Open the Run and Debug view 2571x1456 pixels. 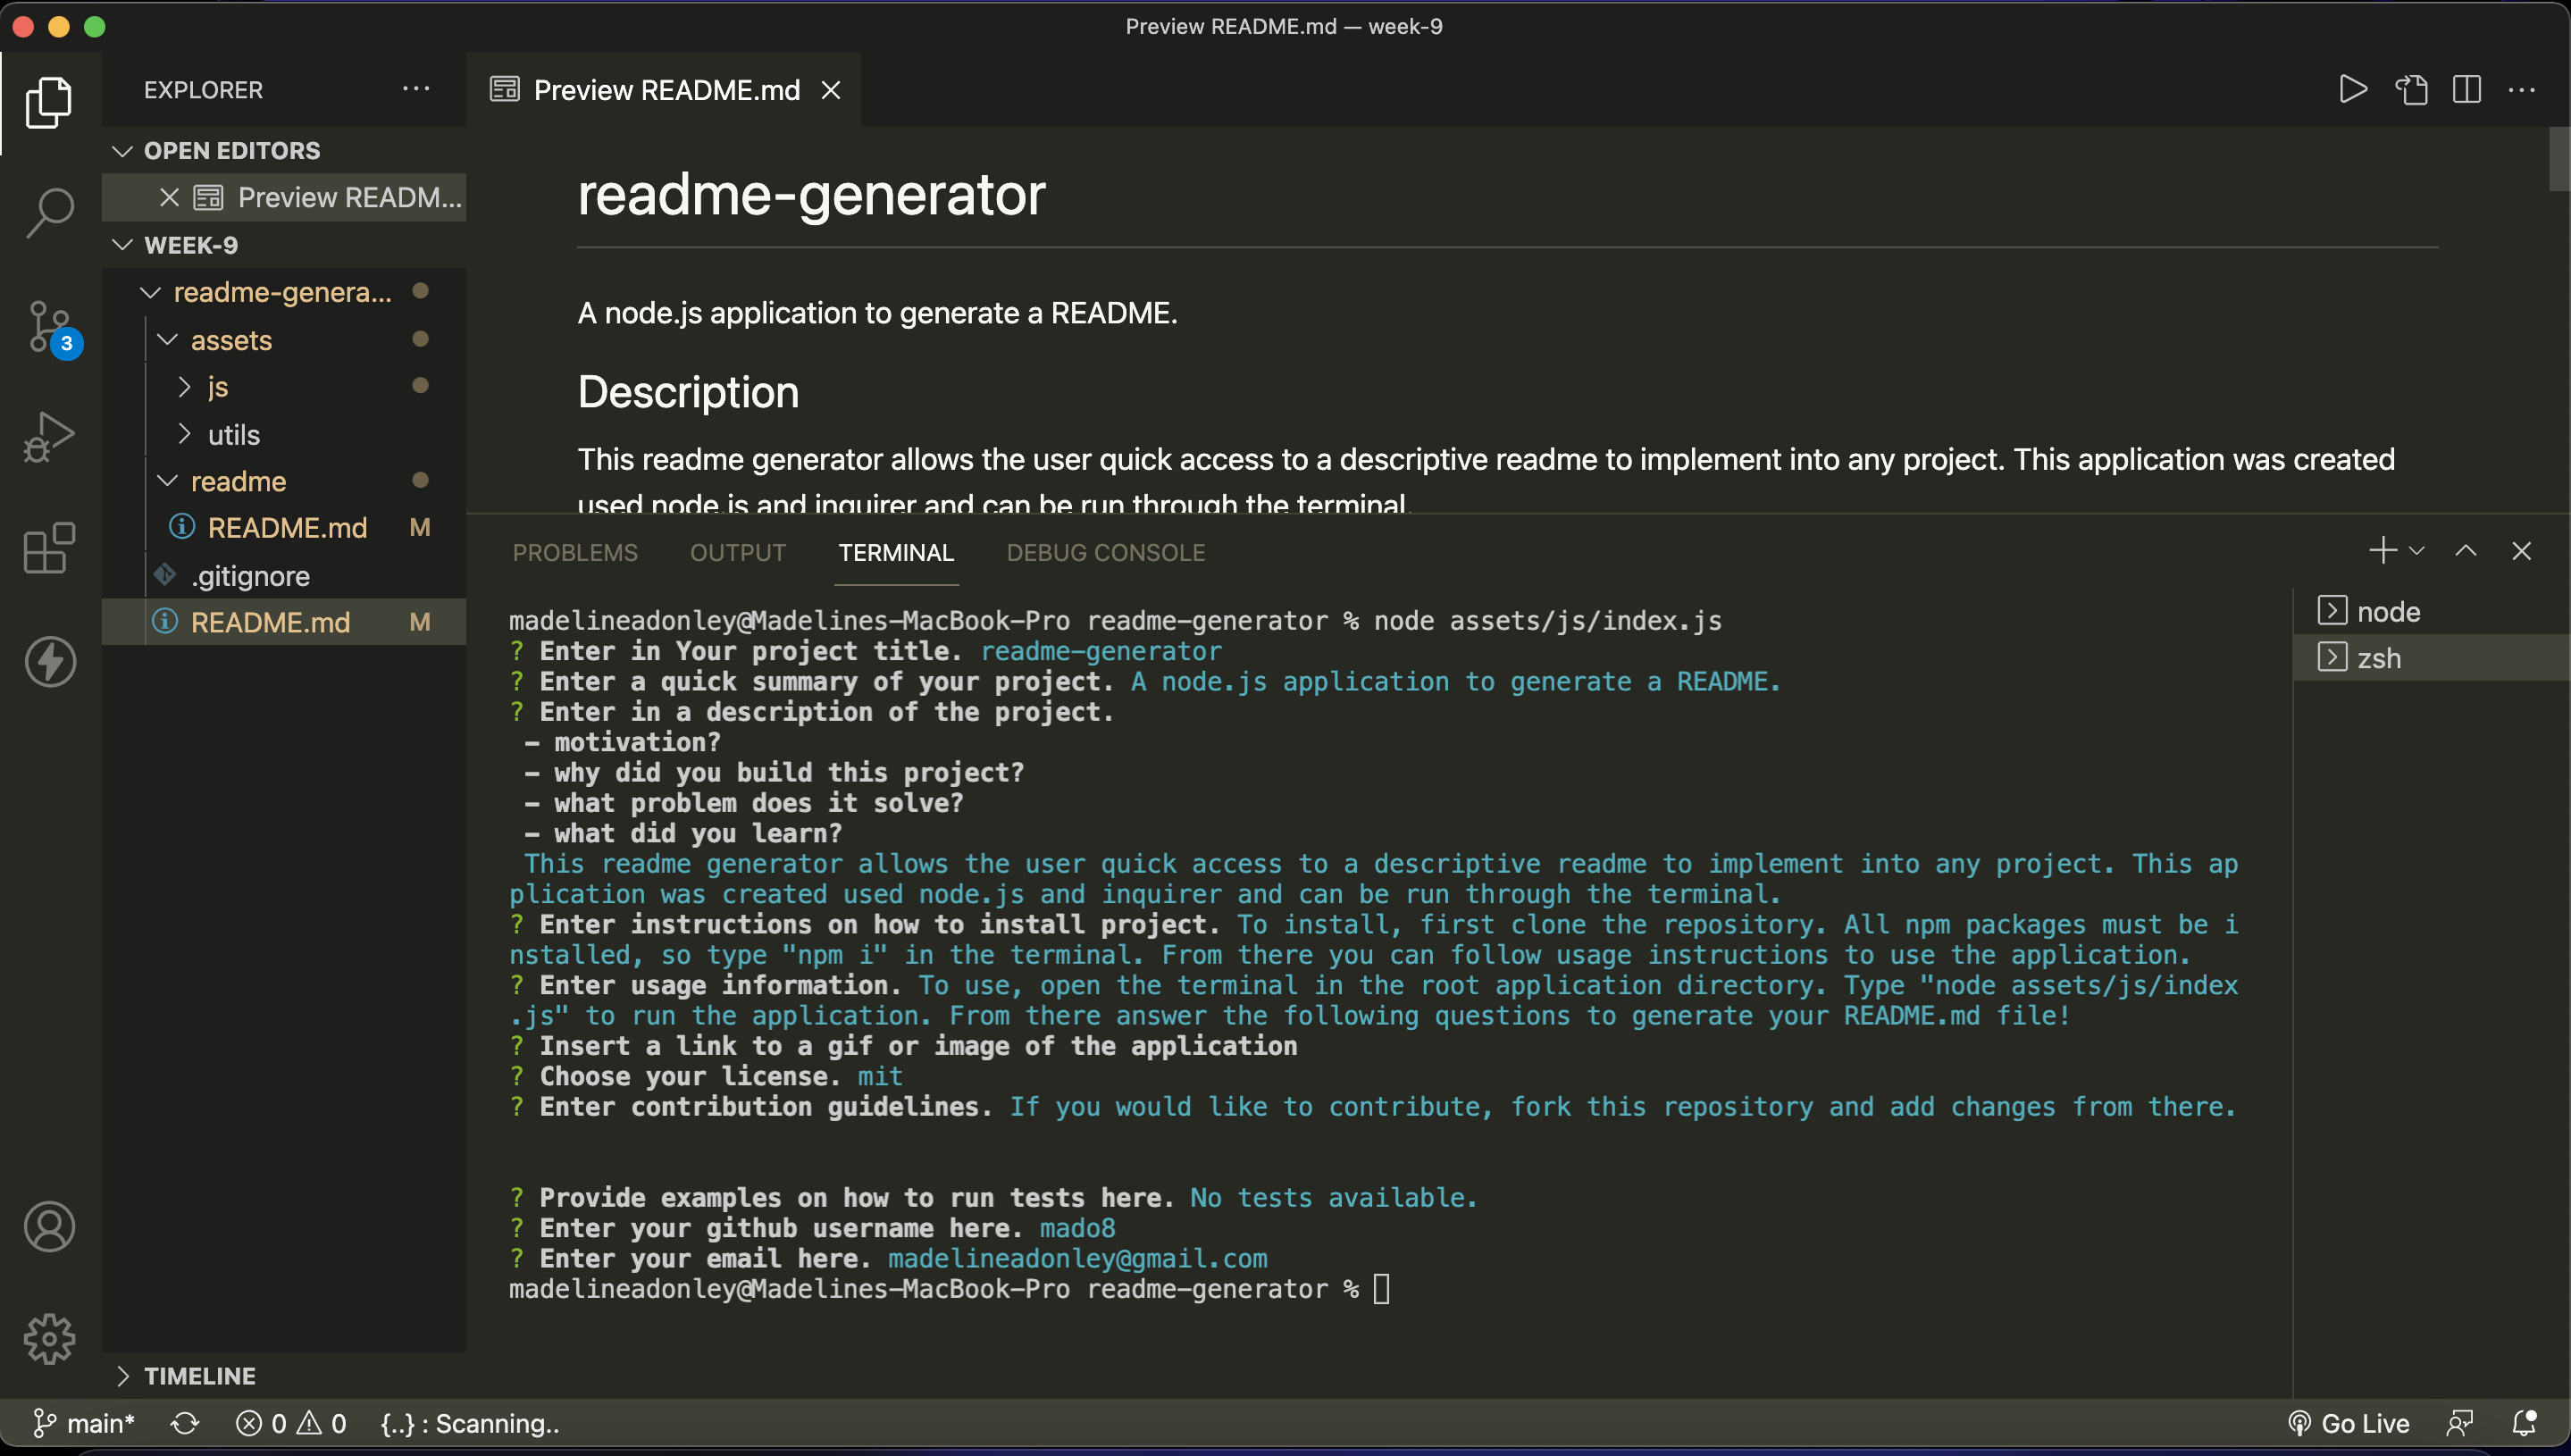pos(49,437)
